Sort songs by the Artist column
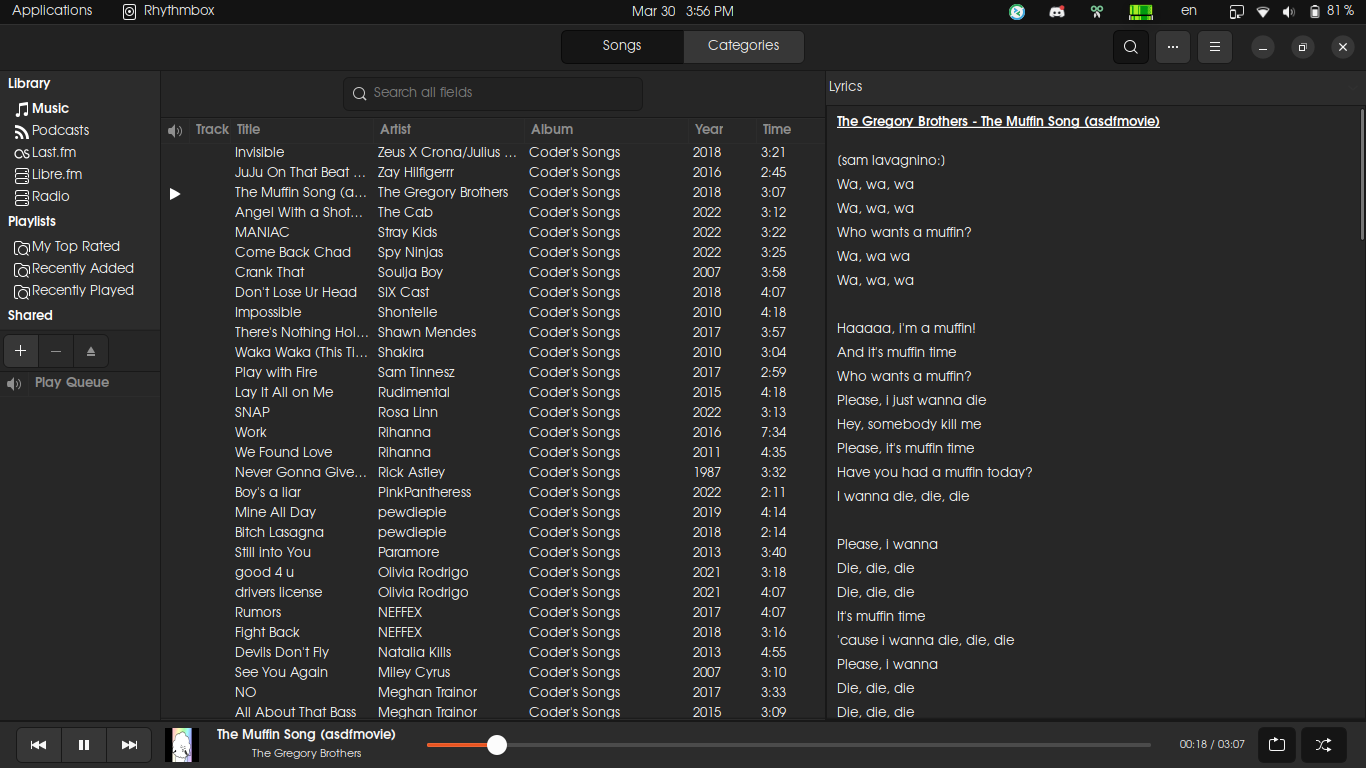 point(395,129)
